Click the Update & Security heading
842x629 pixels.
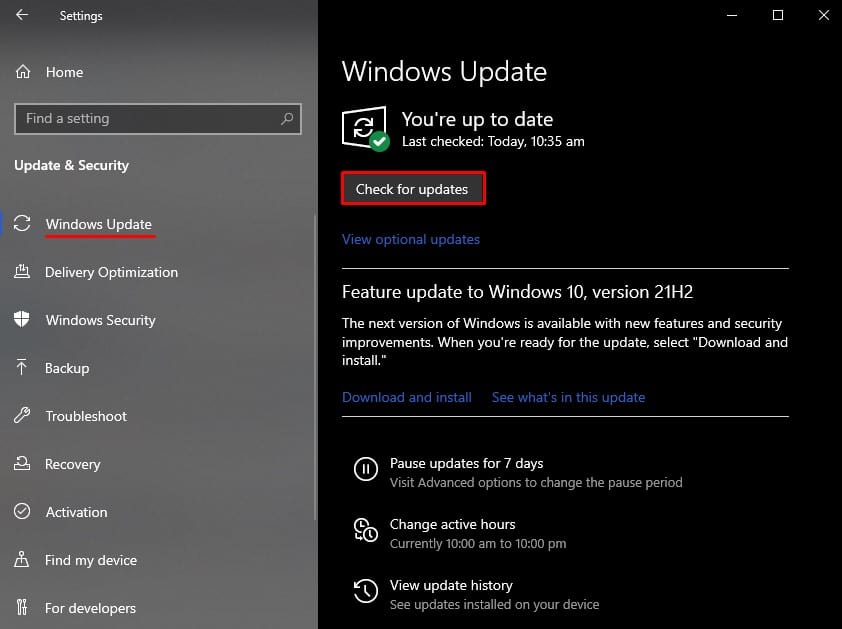tap(71, 165)
